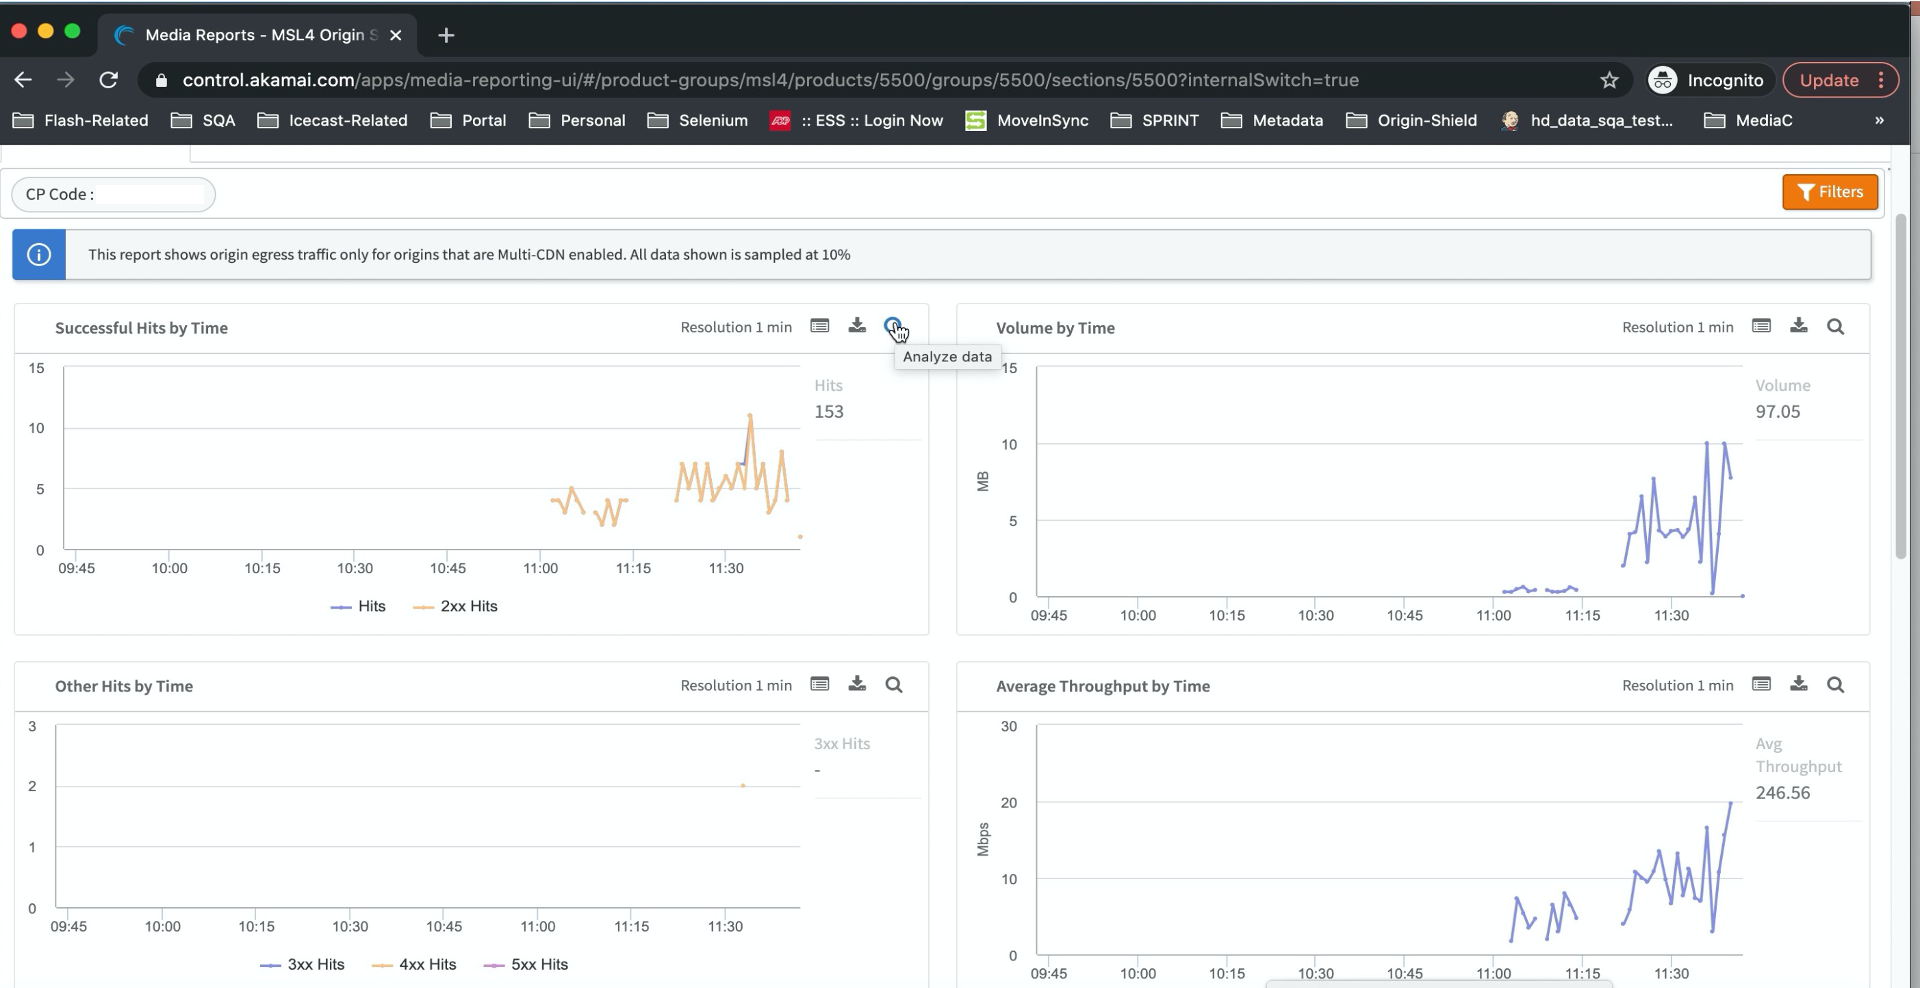Open a new browser tab
Viewport: 1920px width, 988px height.
point(446,35)
